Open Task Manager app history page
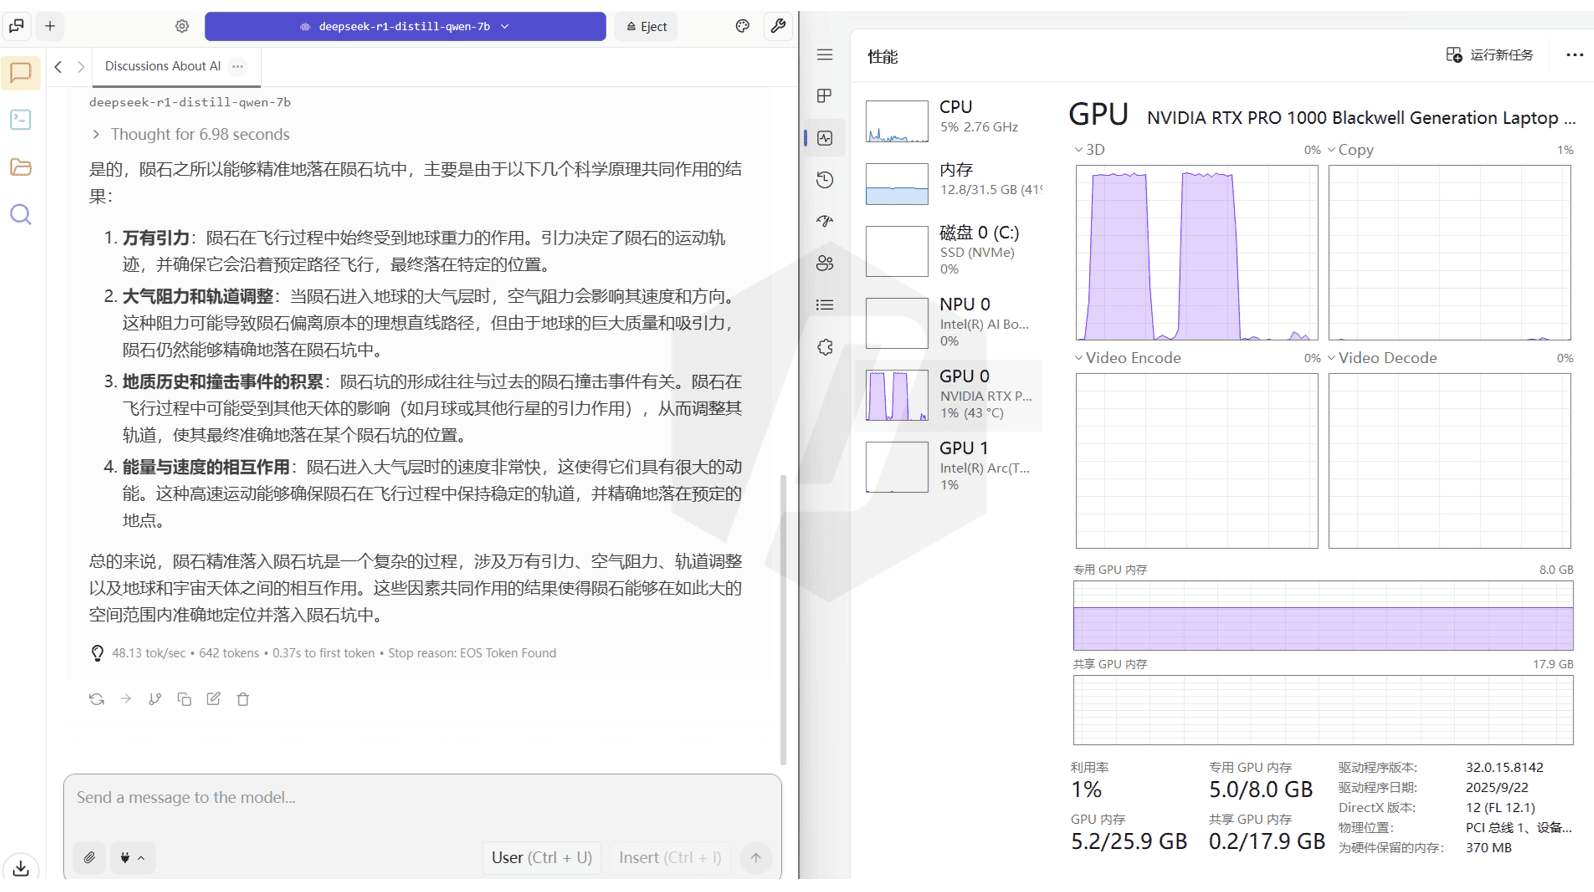The image size is (1594, 892). coord(825,180)
